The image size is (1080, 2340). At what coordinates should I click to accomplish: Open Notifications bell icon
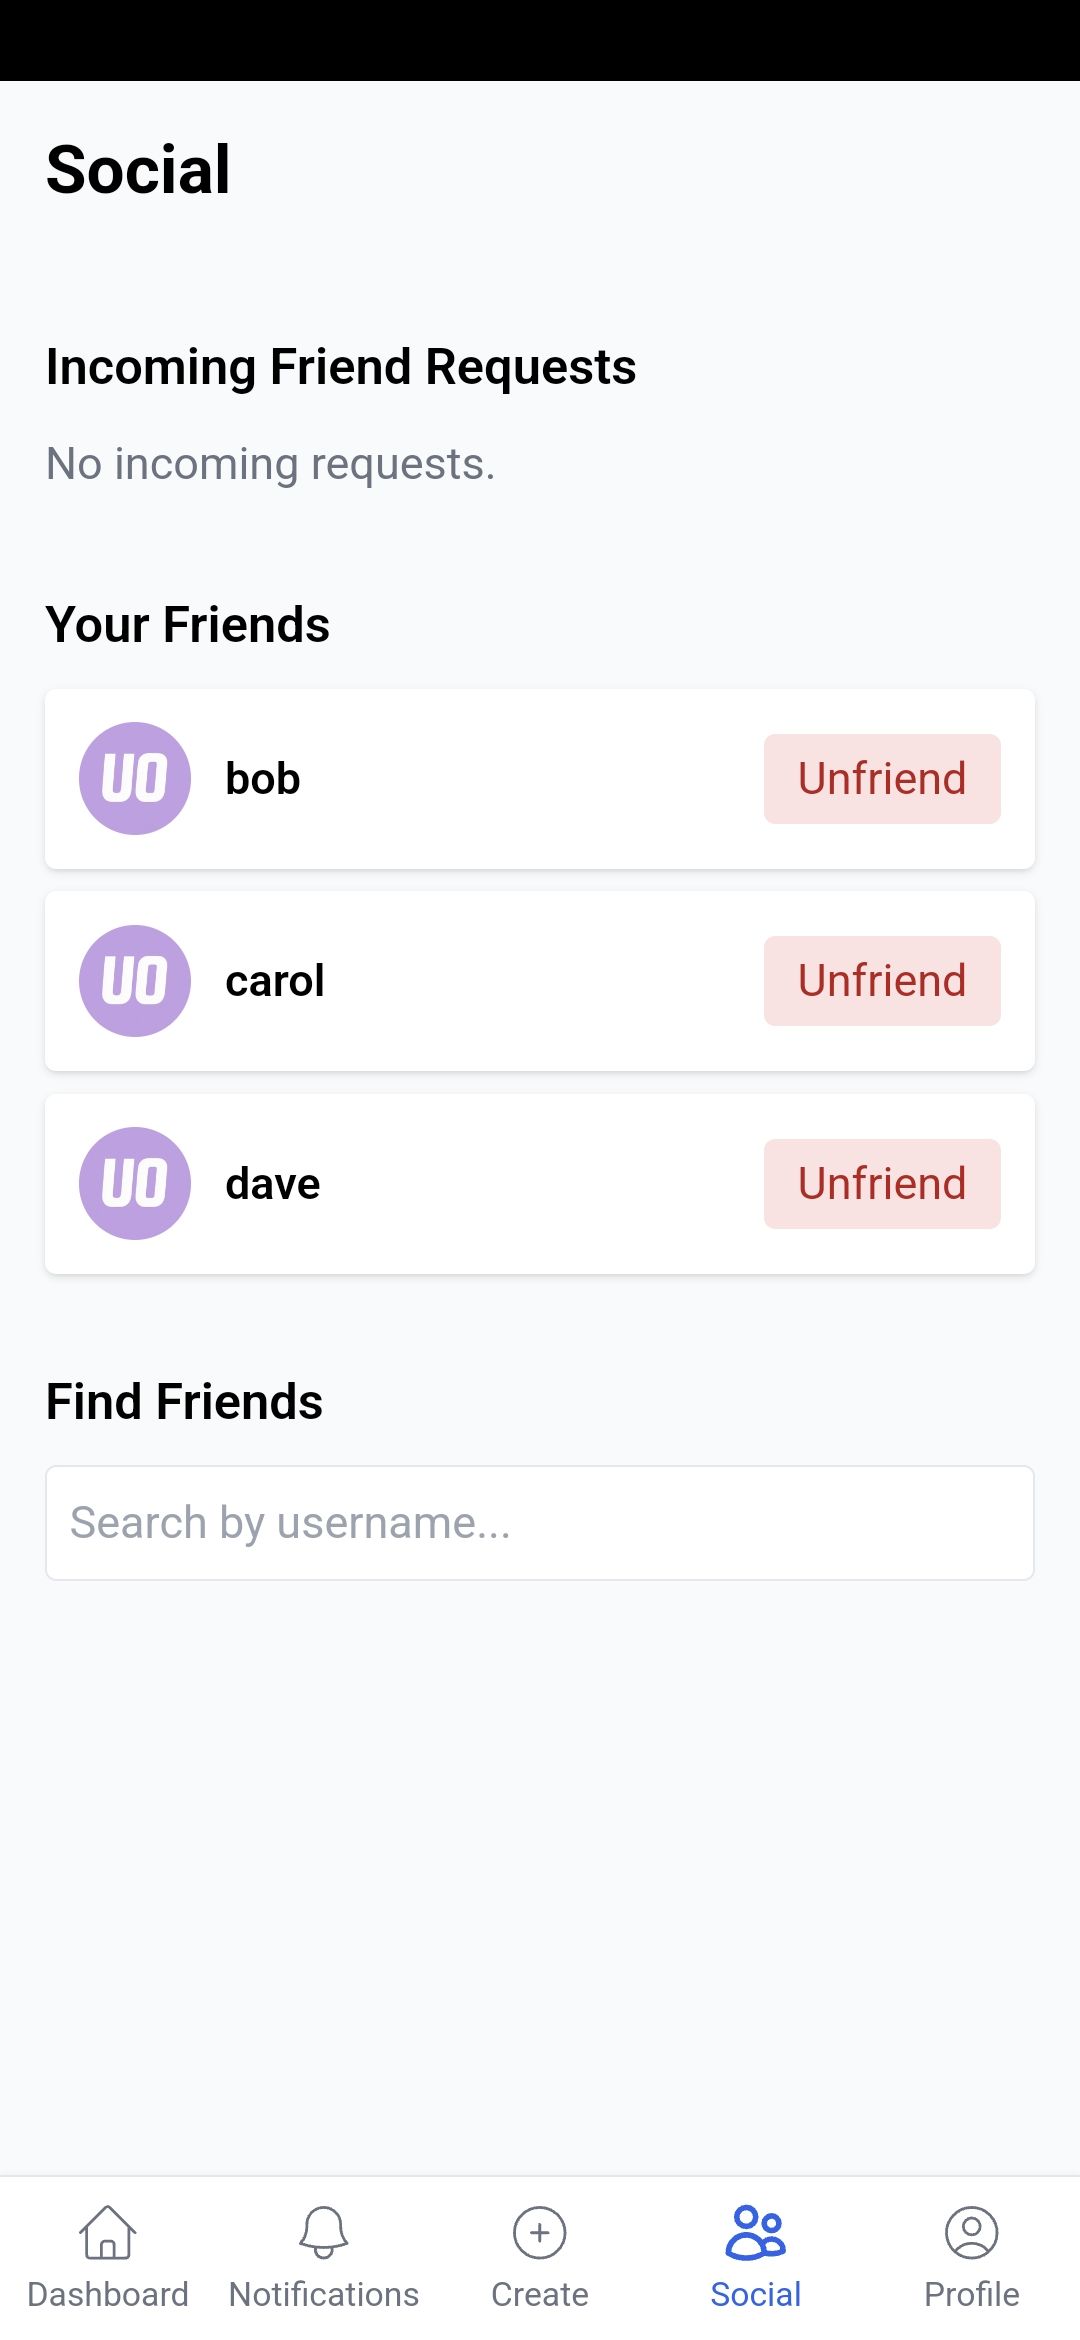point(324,2232)
